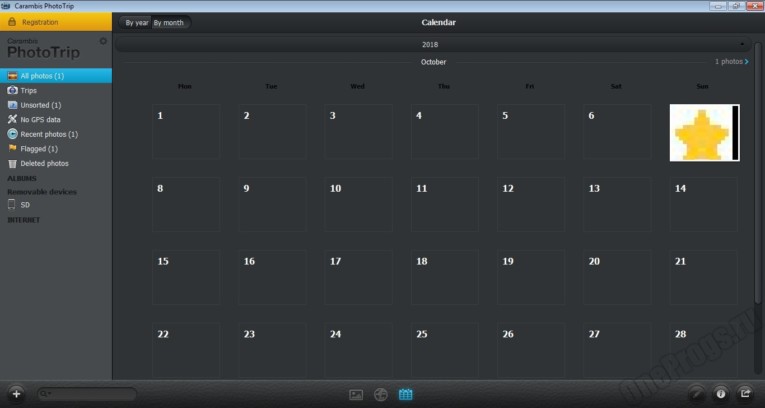This screenshot has height=408, width=765.
Task: Select October 18 calendar cell
Action: (x=444, y=277)
